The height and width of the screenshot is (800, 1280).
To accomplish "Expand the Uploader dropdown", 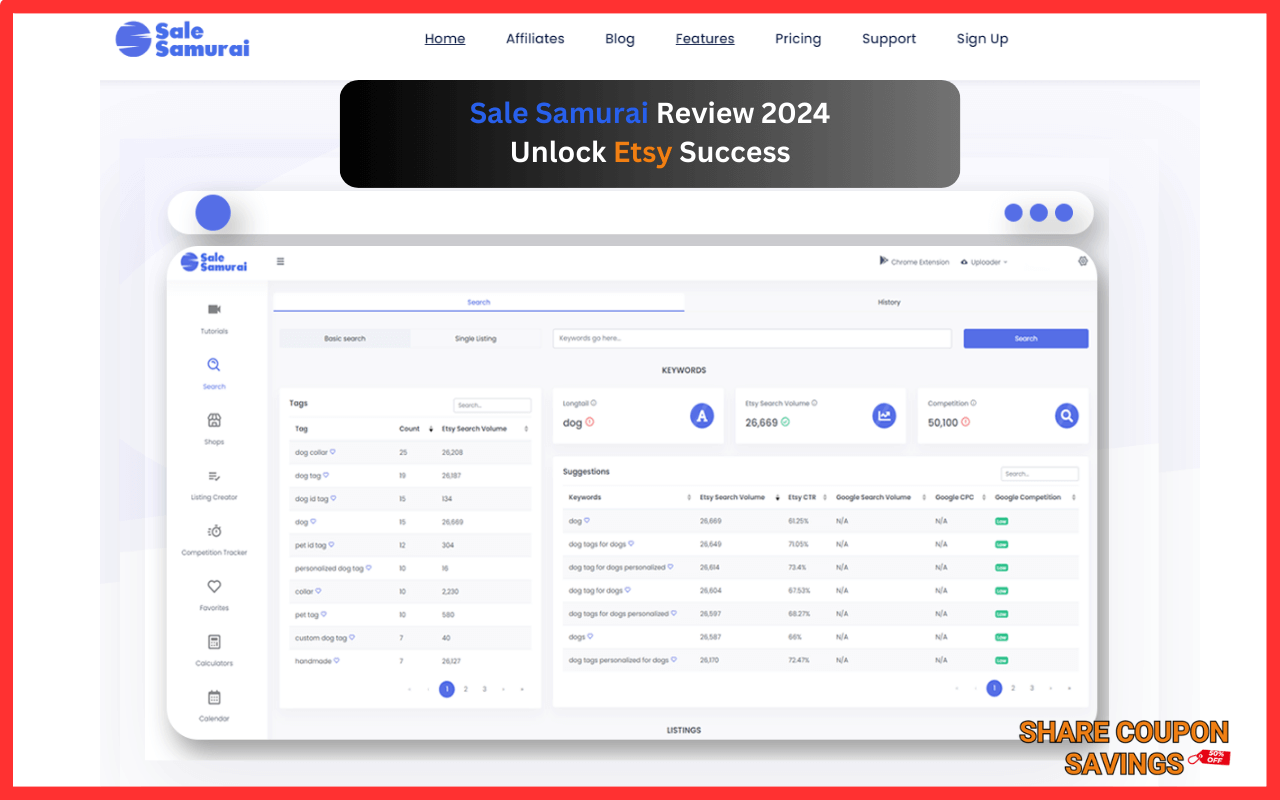I will click(x=983, y=262).
